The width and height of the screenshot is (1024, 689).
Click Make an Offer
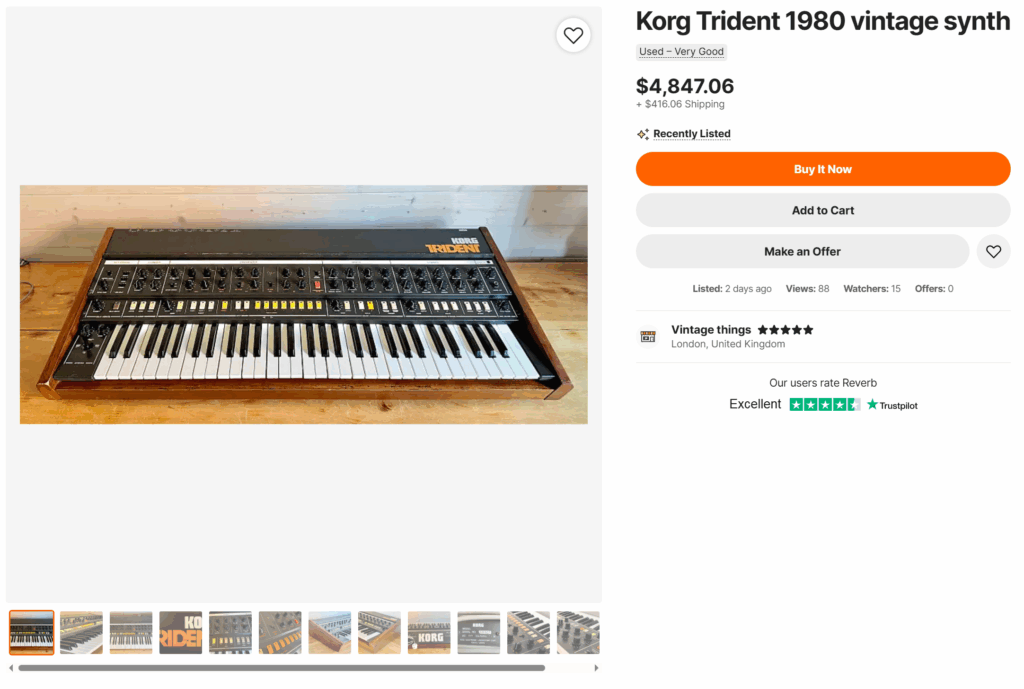(802, 252)
